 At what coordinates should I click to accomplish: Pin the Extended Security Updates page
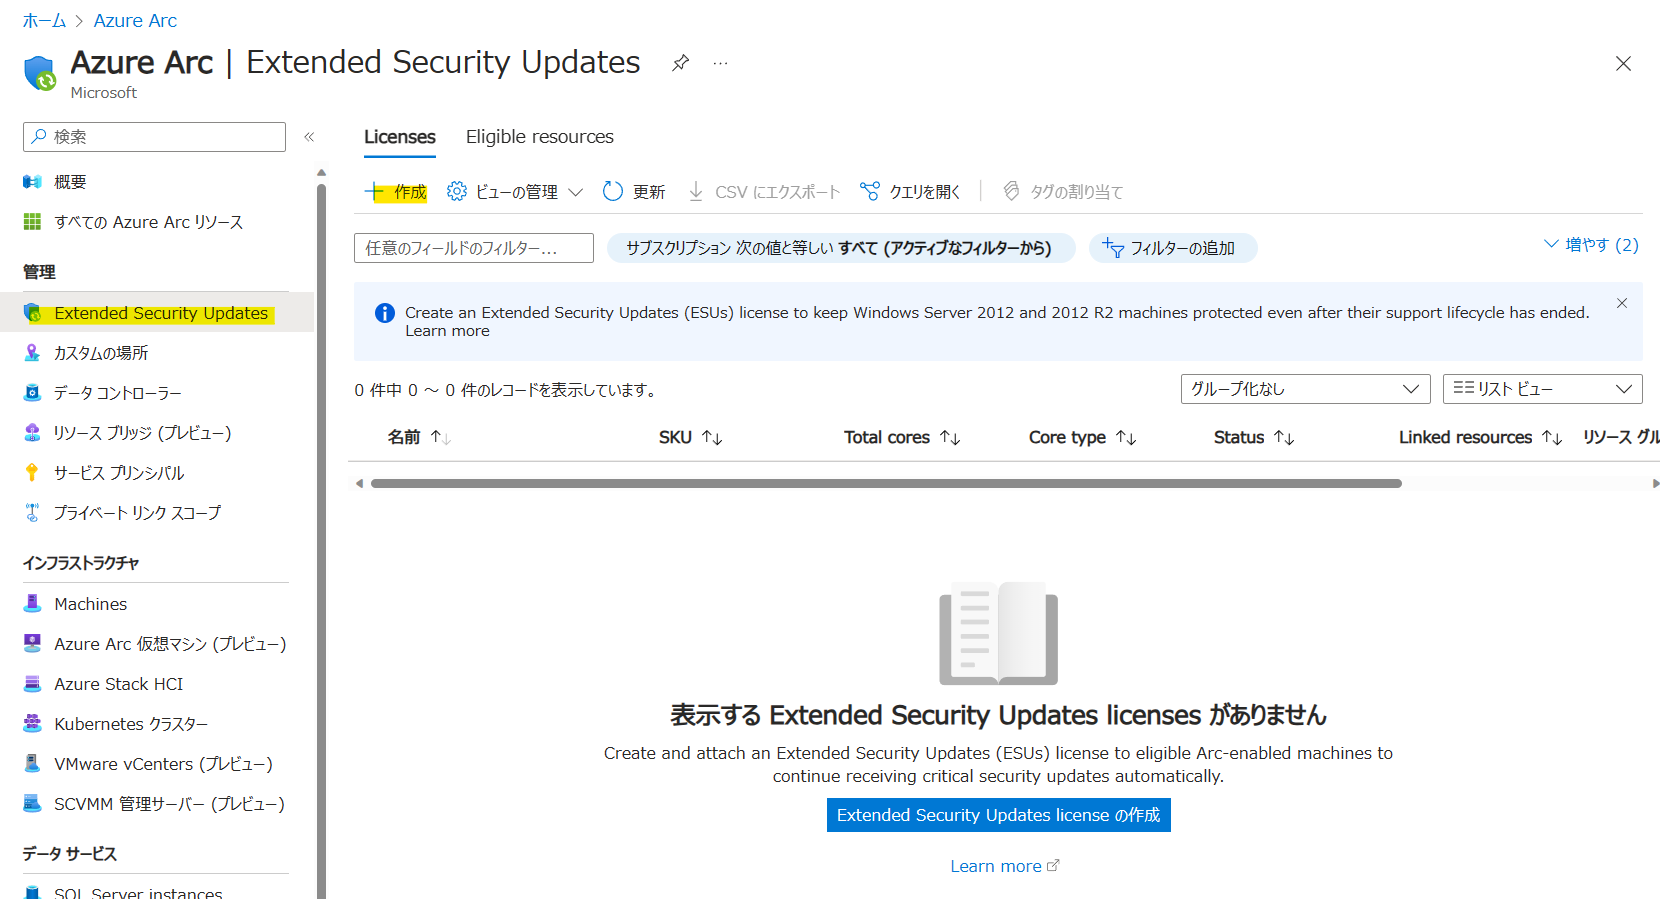tap(680, 63)
